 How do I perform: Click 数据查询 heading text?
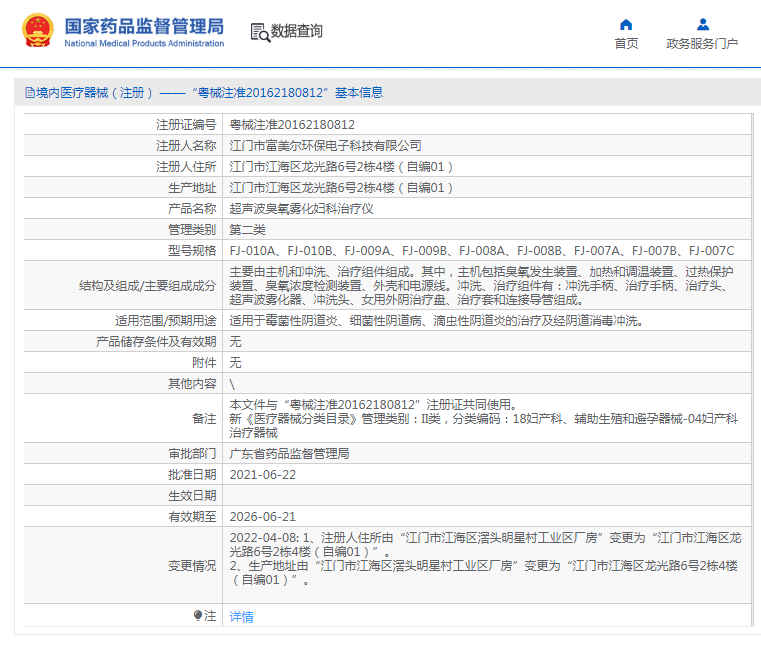pyautogui.click(x=297, y=31)
